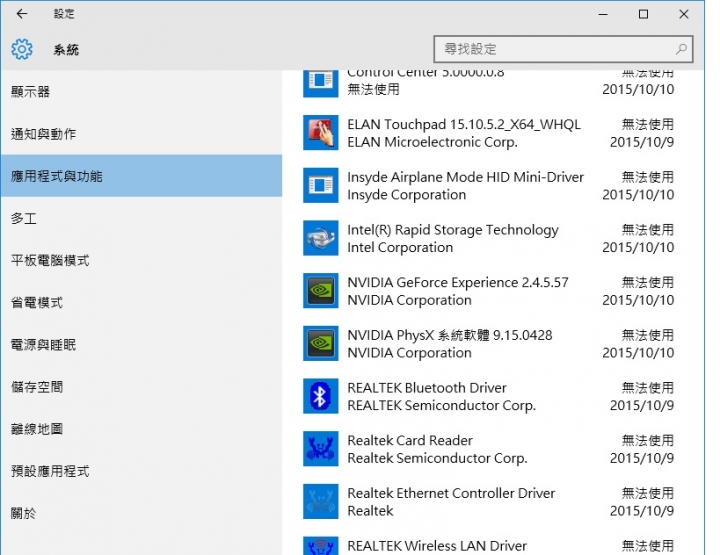Click REALTEK Bluetooth Driver text

427,388
